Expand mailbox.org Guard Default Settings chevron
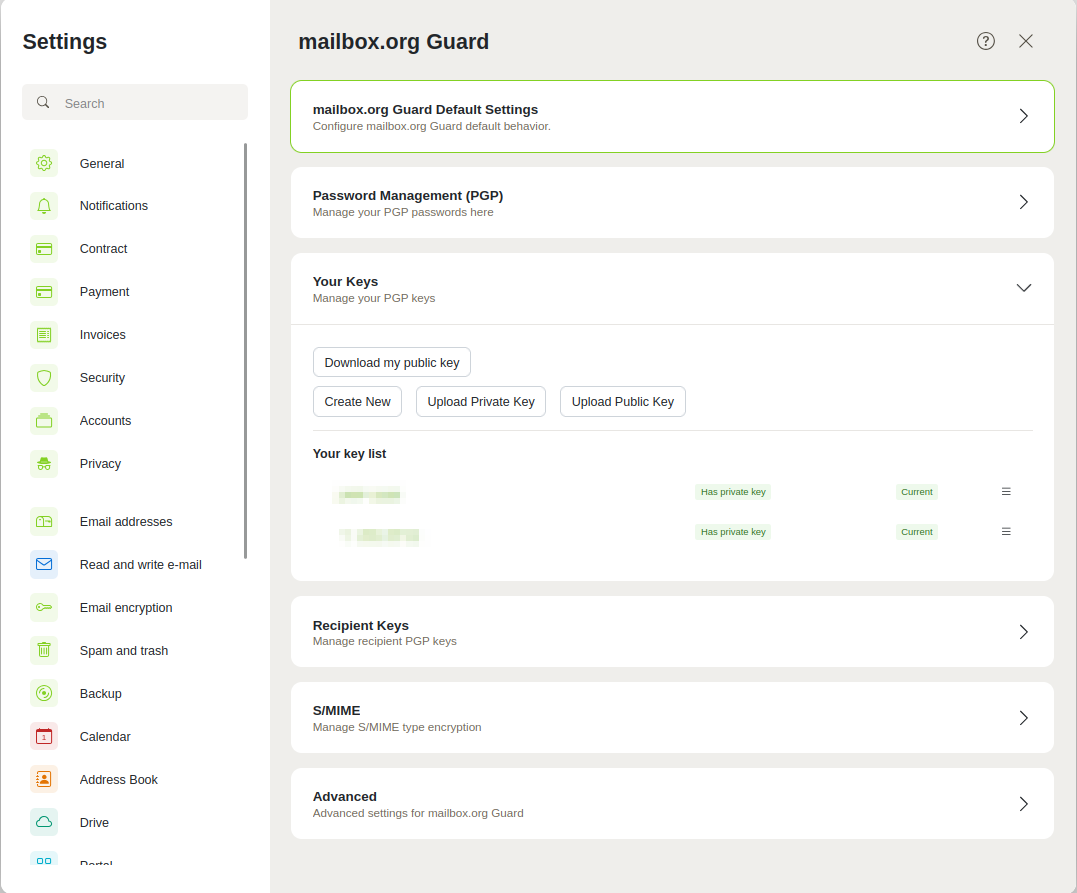The height and width of the screenshot is (893, 1077). (x=1023, y=116)
